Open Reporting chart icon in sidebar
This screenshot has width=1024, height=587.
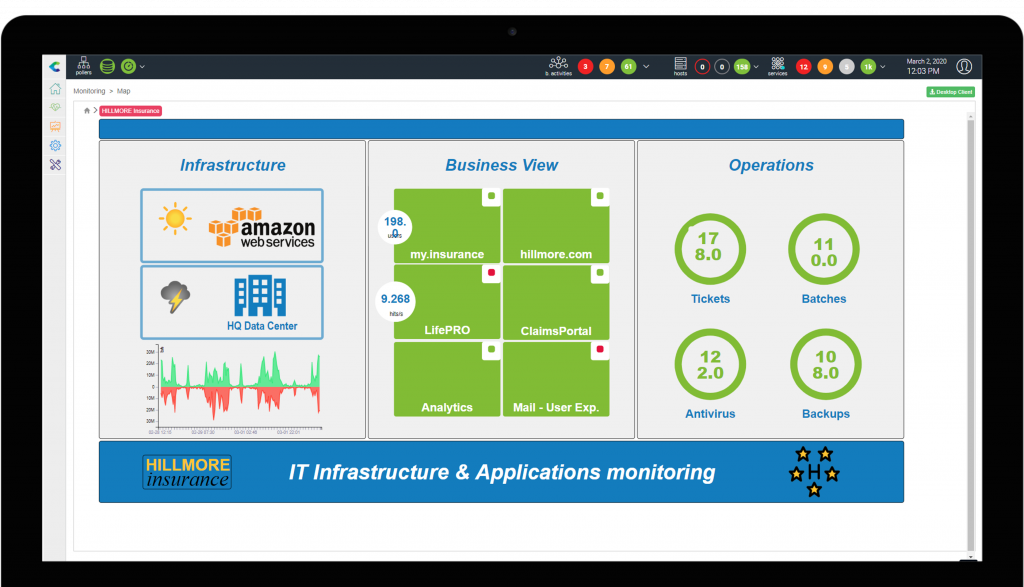point(56,126)
